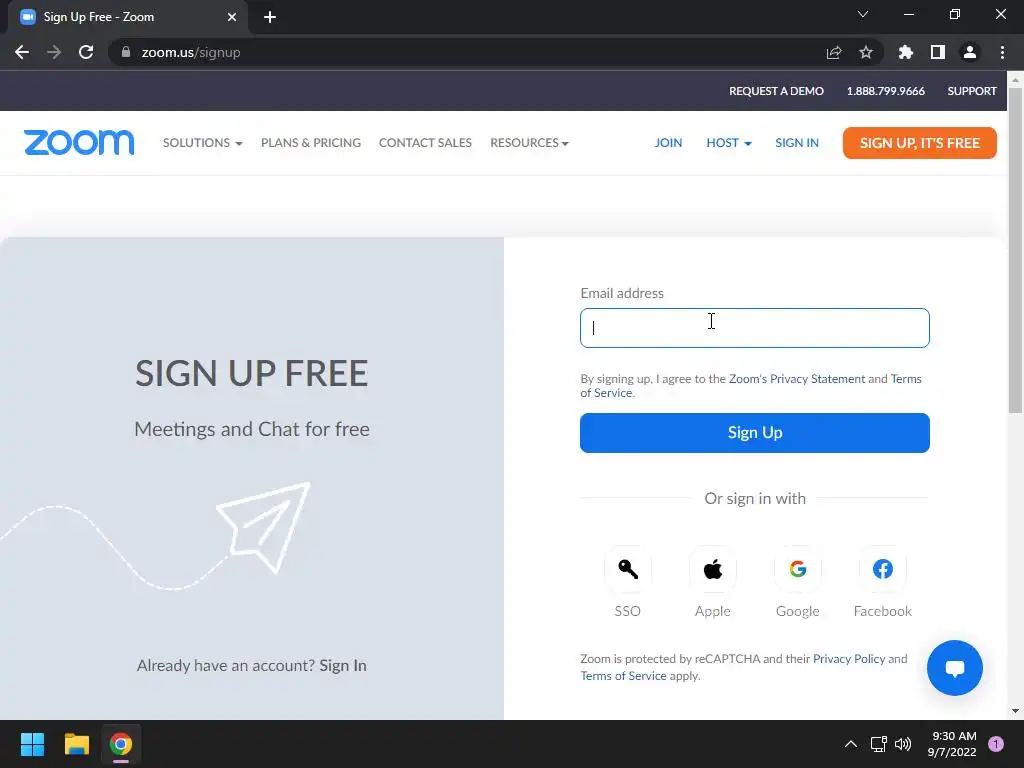Sign in with the Google icon
1024x768 pixels.
click(x=797, y=569)
